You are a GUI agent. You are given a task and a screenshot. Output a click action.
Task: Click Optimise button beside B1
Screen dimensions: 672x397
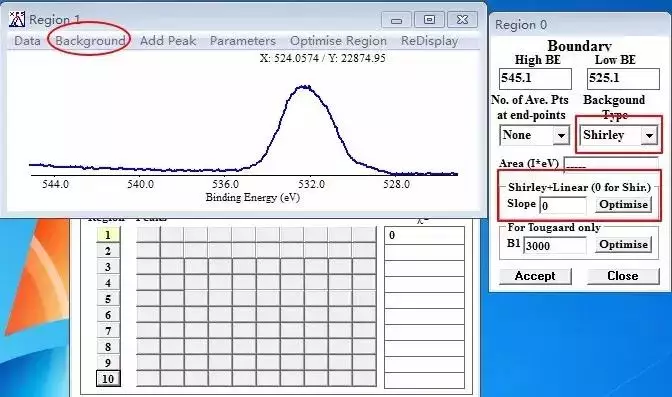623,244
